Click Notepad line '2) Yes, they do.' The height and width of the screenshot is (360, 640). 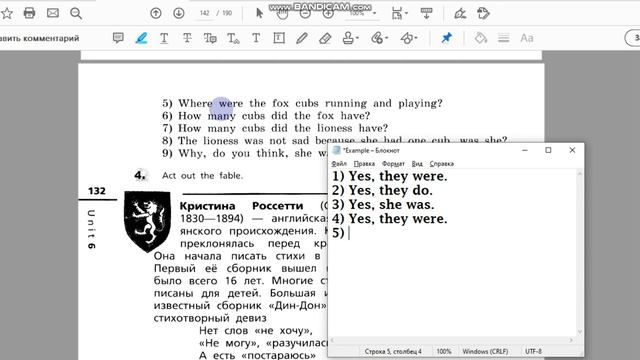382,191
